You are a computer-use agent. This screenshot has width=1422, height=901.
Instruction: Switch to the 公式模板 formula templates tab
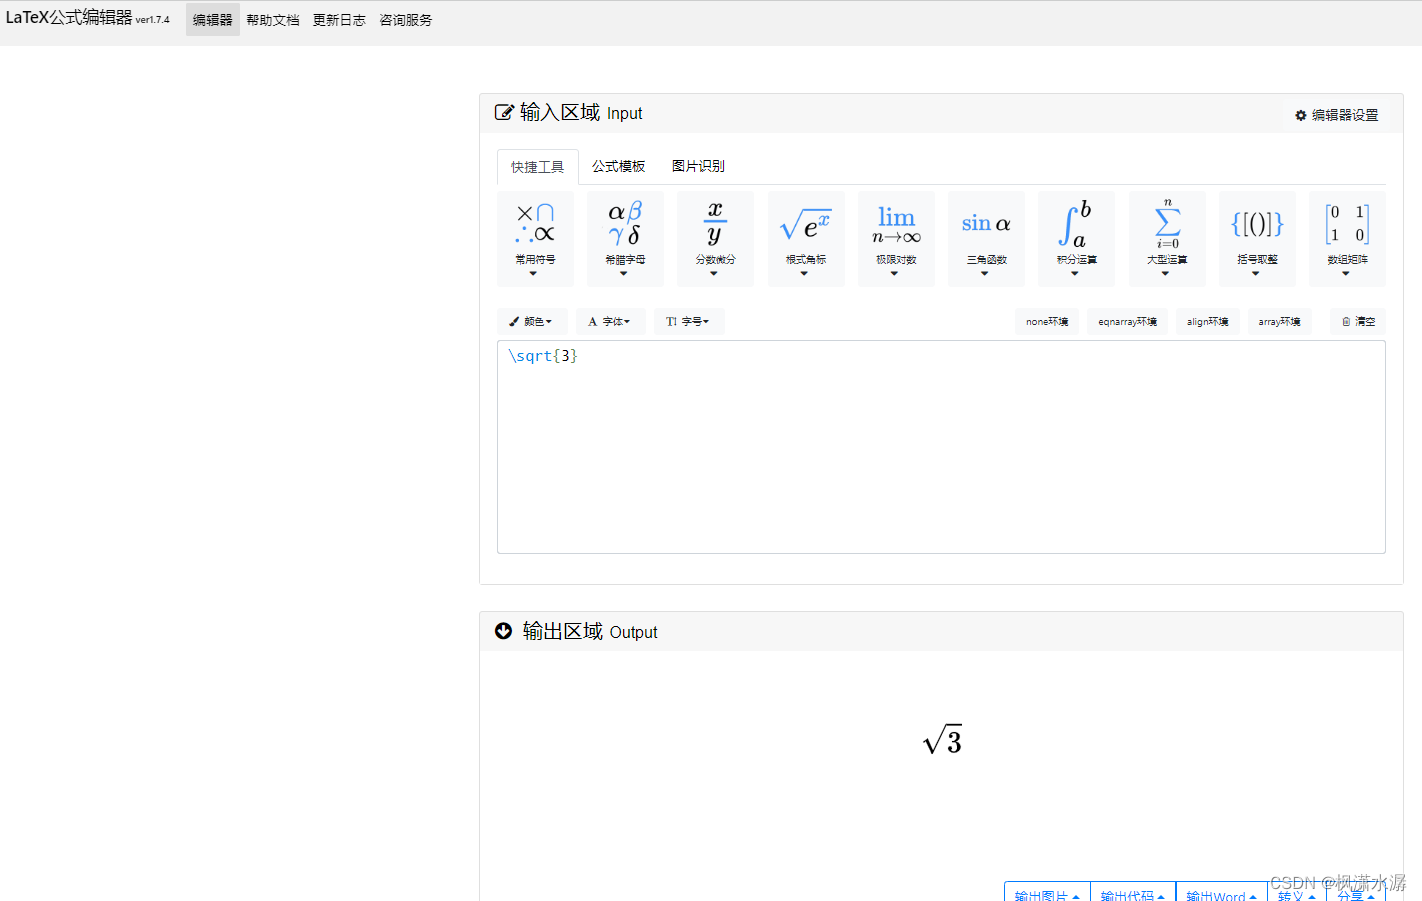point(618,166)
